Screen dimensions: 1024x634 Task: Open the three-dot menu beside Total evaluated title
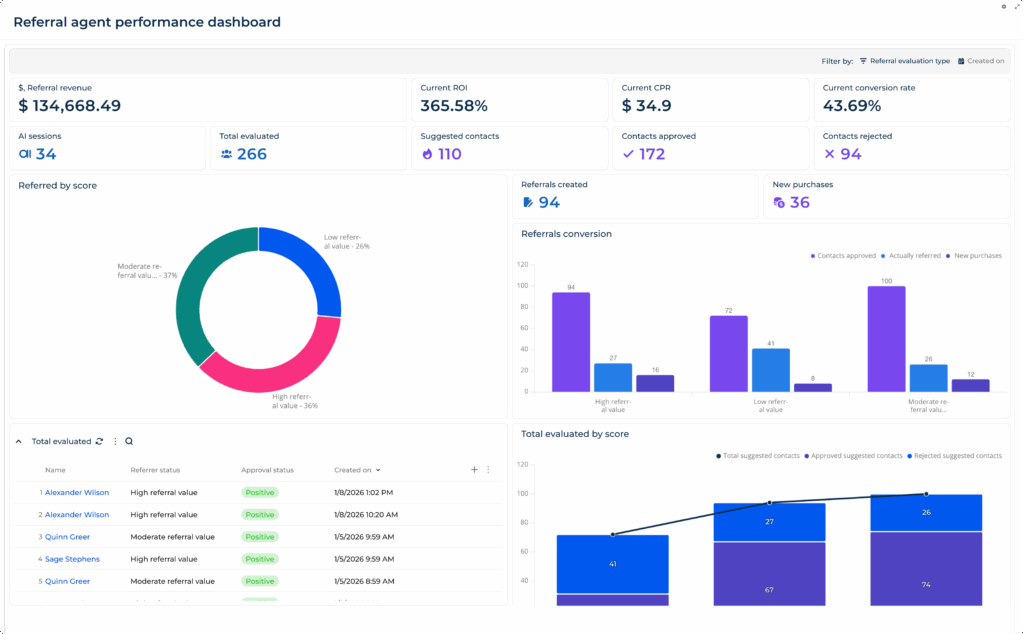pos(116,441)
